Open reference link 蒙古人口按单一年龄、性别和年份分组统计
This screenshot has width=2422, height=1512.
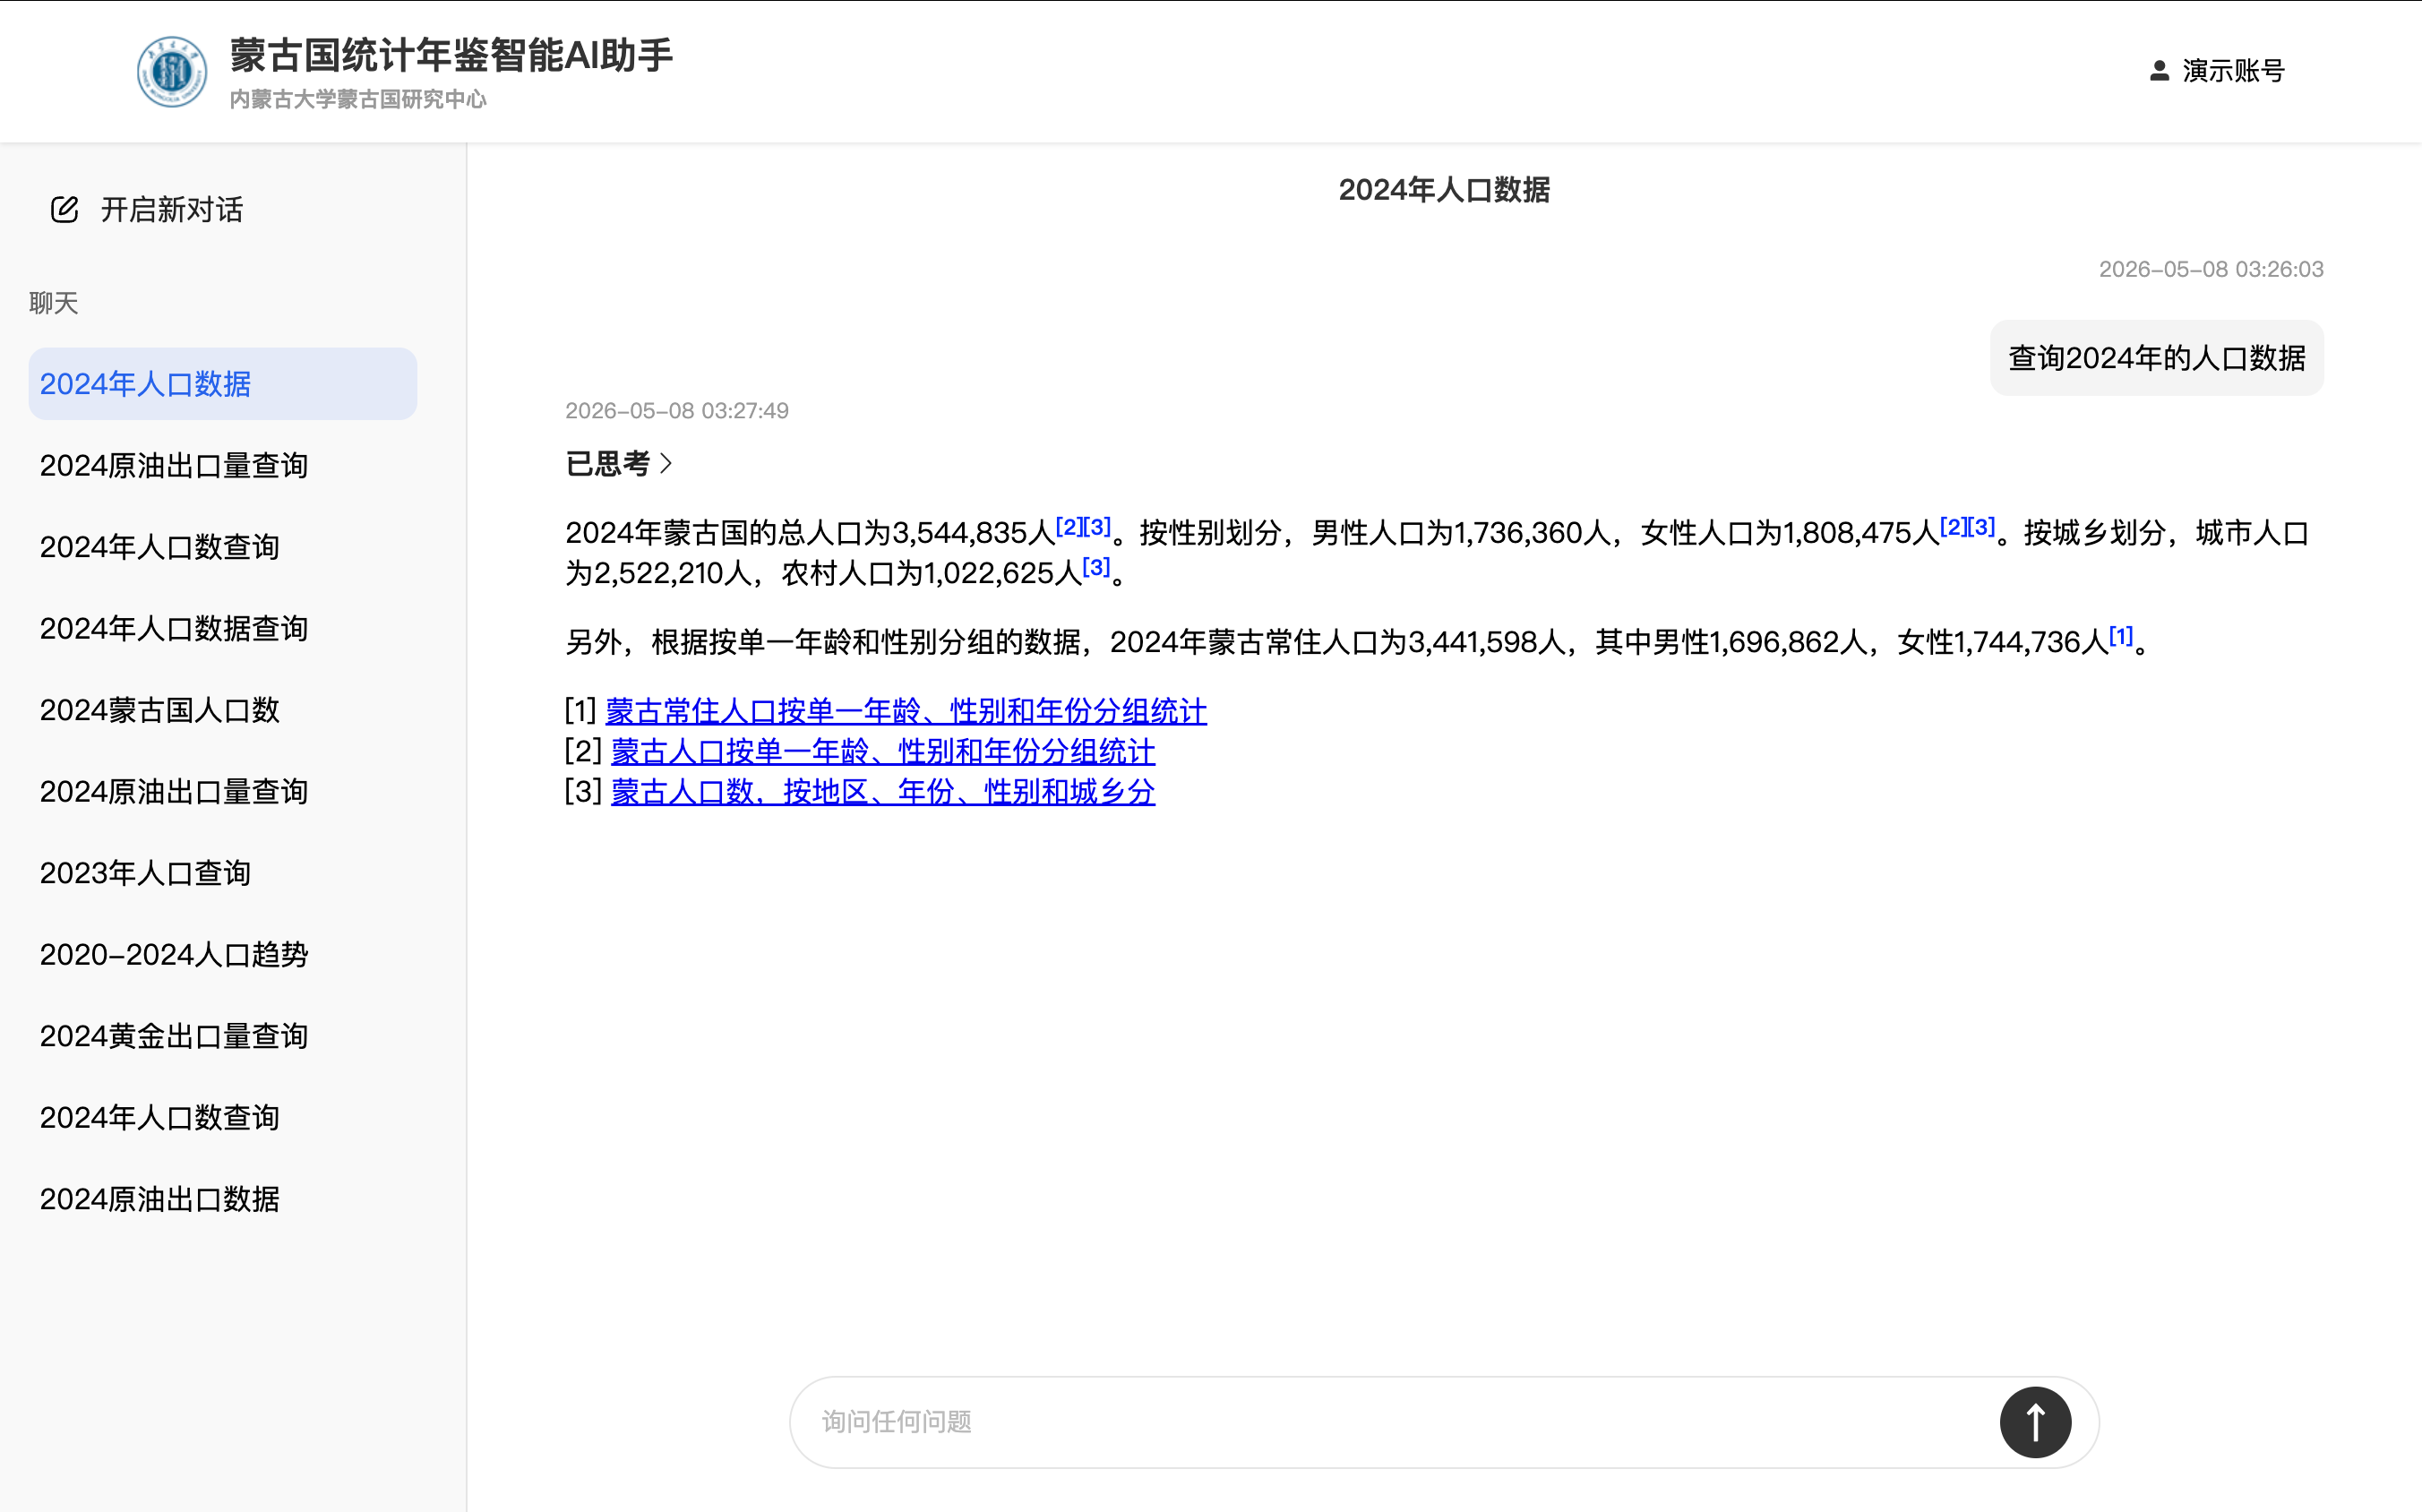coord(883,751)
